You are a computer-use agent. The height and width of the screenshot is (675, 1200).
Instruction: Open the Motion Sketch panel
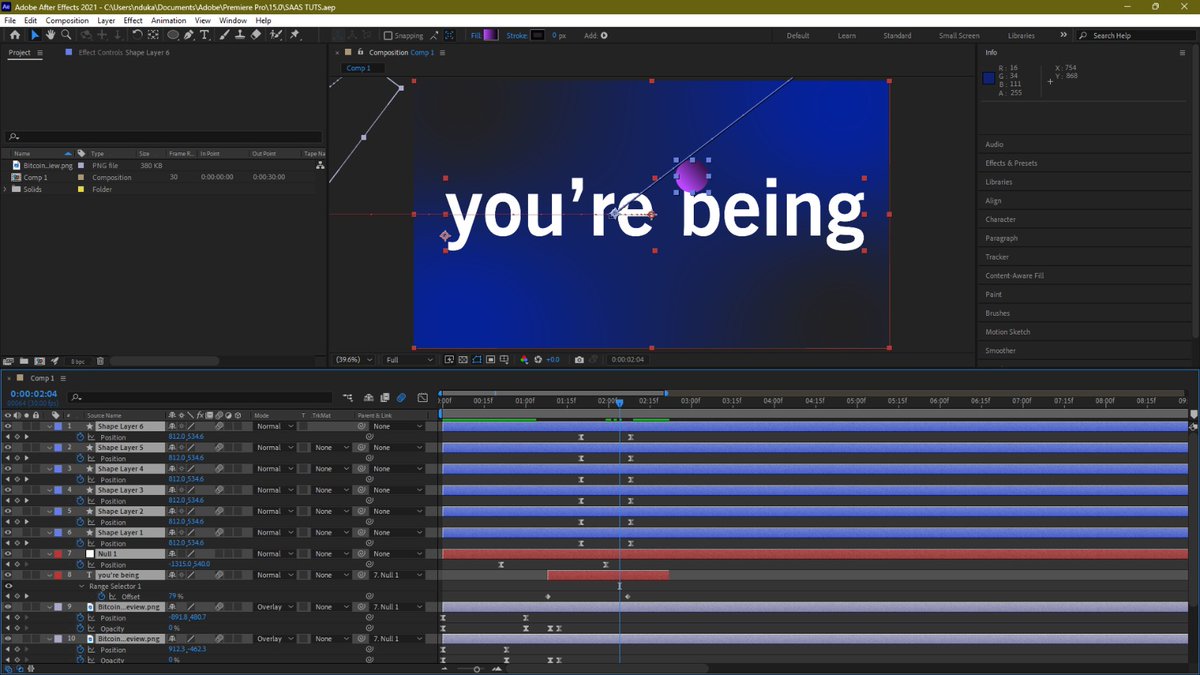1007,332
